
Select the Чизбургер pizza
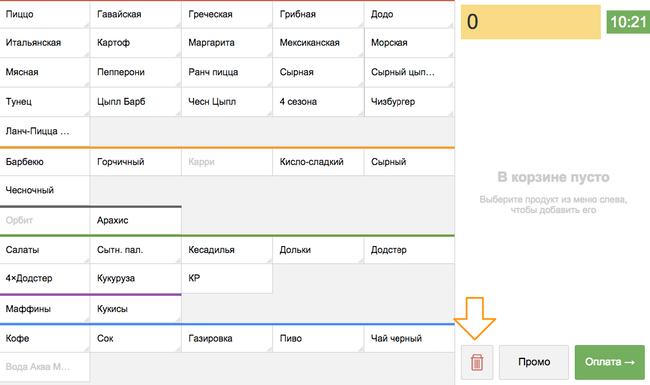pyautogui.click(x=409, y=102)
